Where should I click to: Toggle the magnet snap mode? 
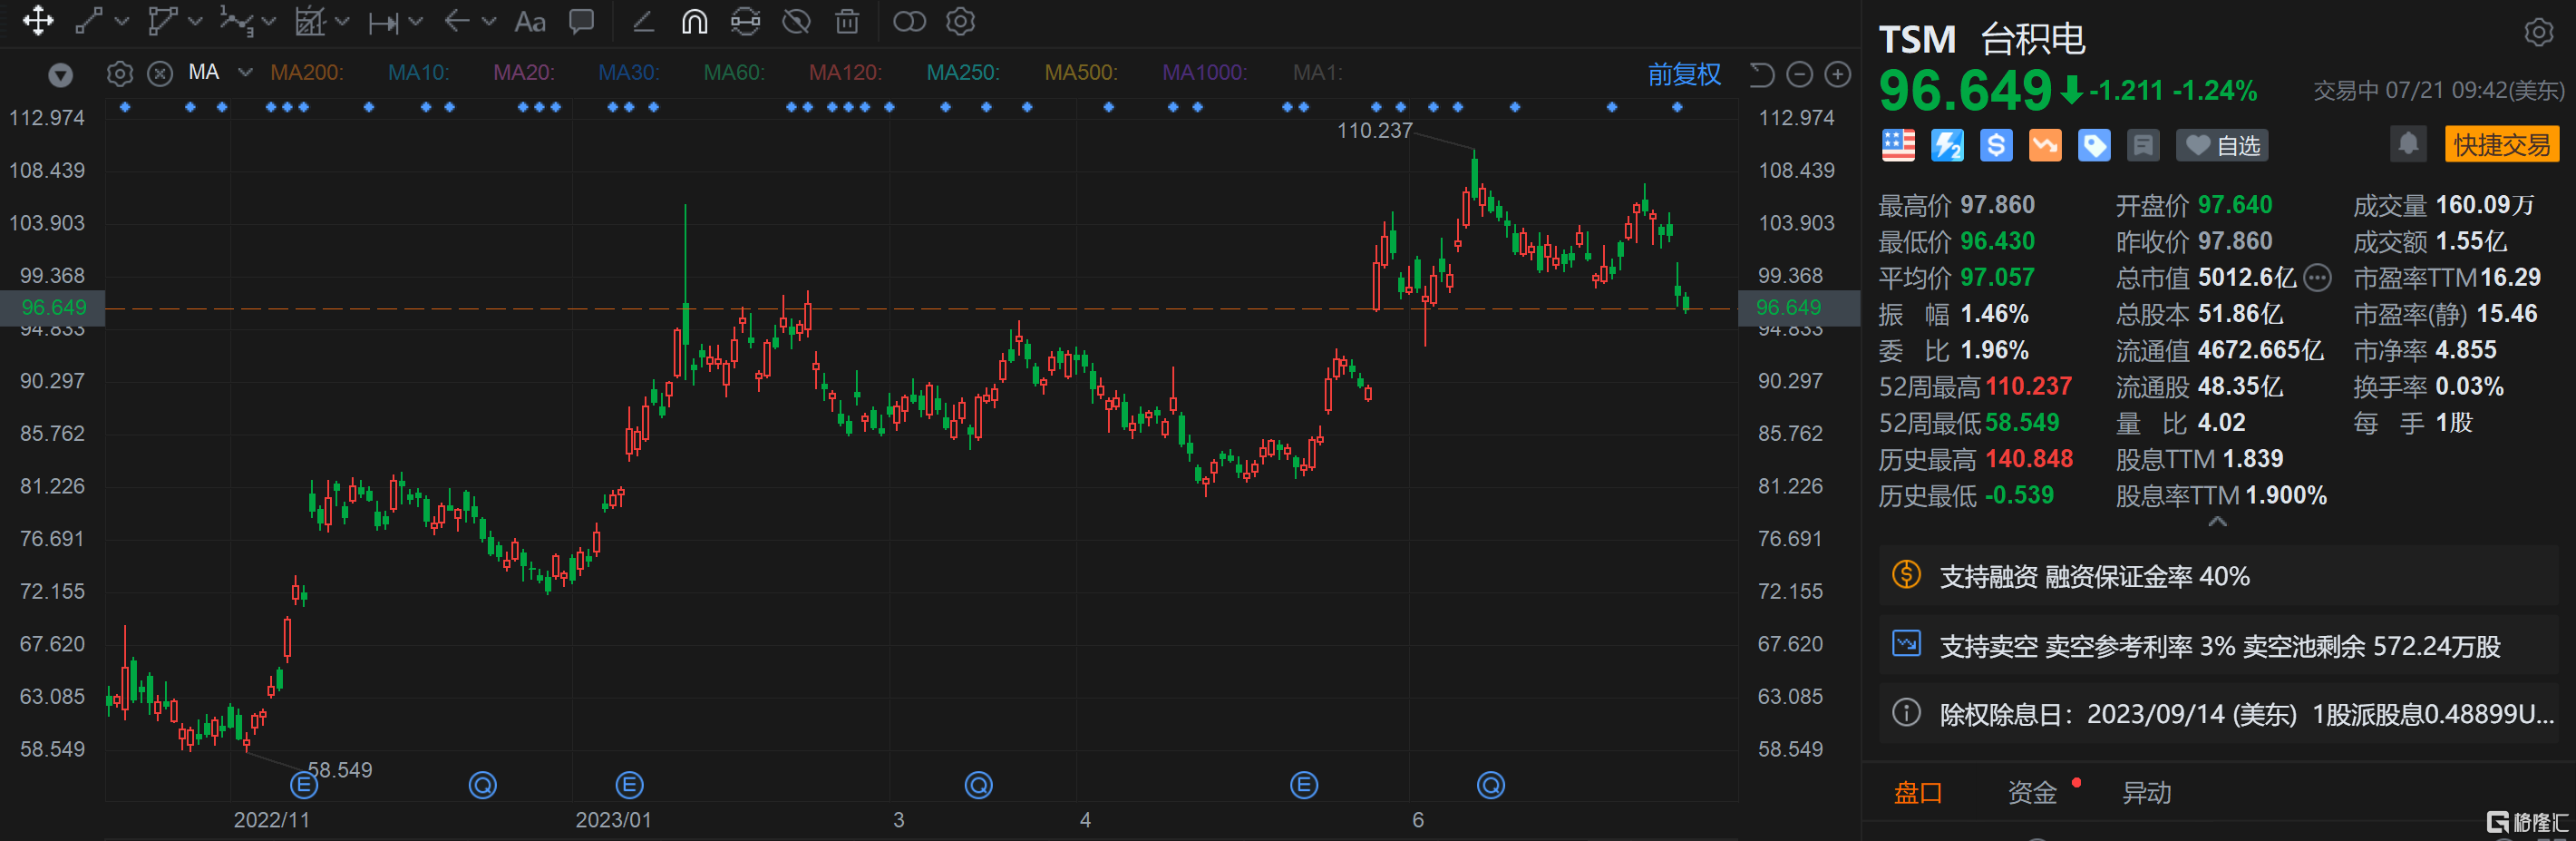pyautogui.click(x=694, y=21)
